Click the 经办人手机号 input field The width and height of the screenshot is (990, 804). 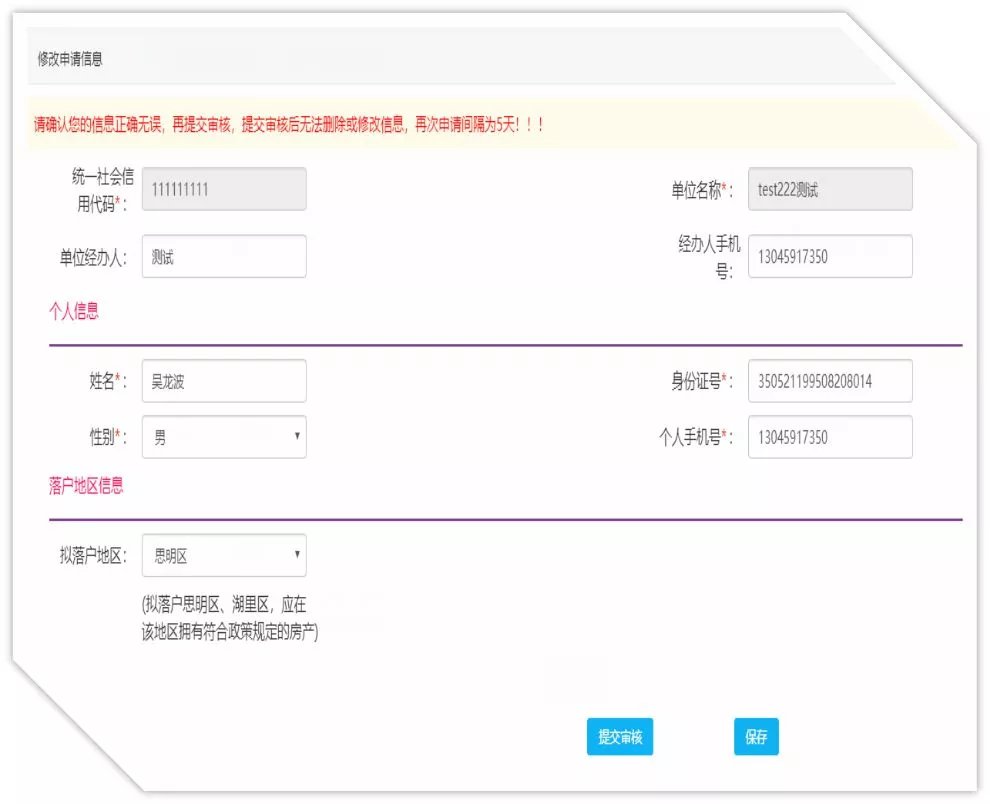(829, 257)
